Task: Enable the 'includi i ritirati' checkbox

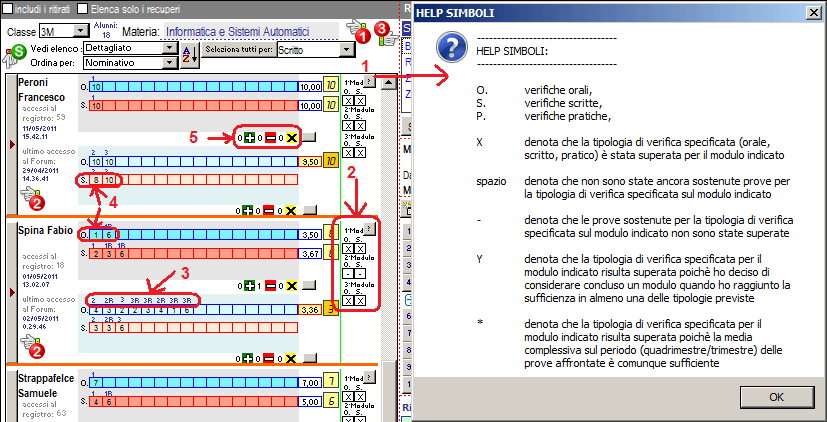Action: pos(9,8)
